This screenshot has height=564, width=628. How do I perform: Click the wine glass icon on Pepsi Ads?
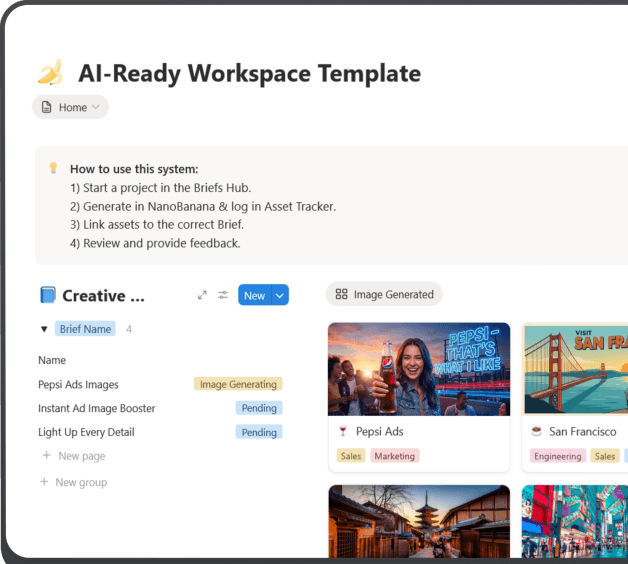pos(343,431)
